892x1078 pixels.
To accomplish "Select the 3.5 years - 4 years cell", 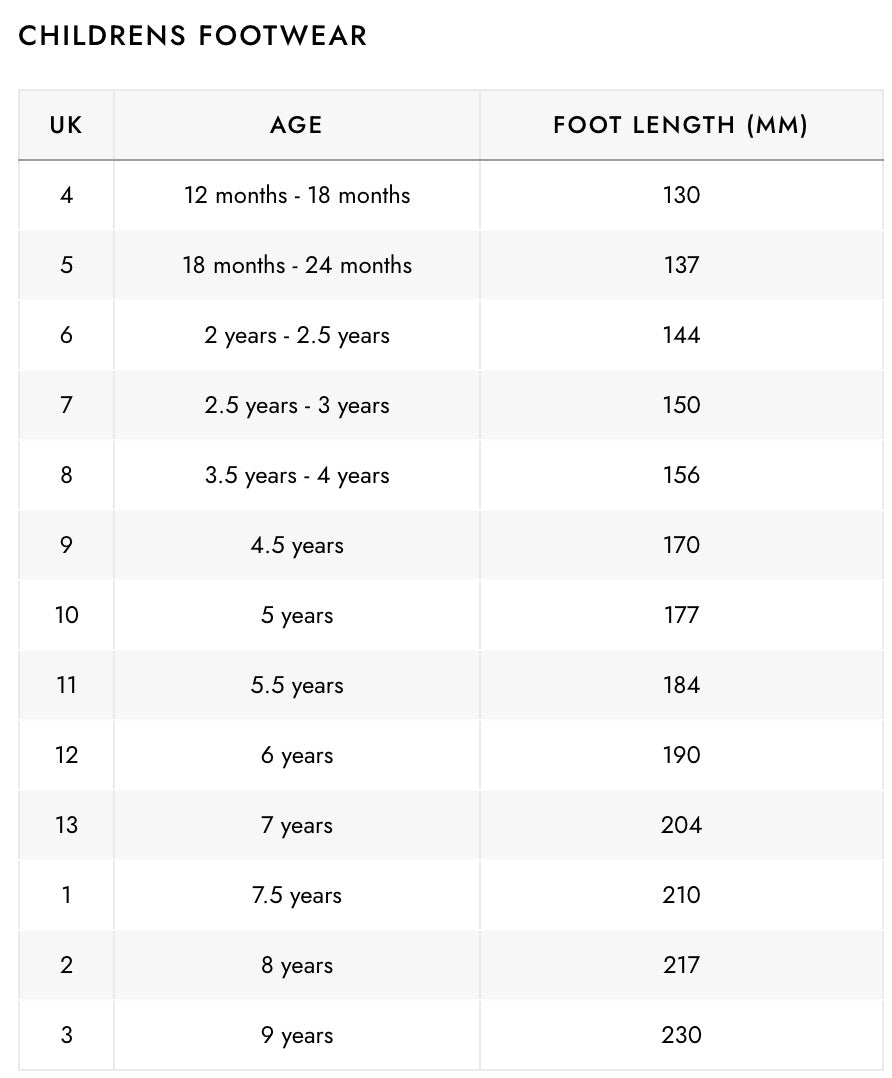I will [296, 475].
